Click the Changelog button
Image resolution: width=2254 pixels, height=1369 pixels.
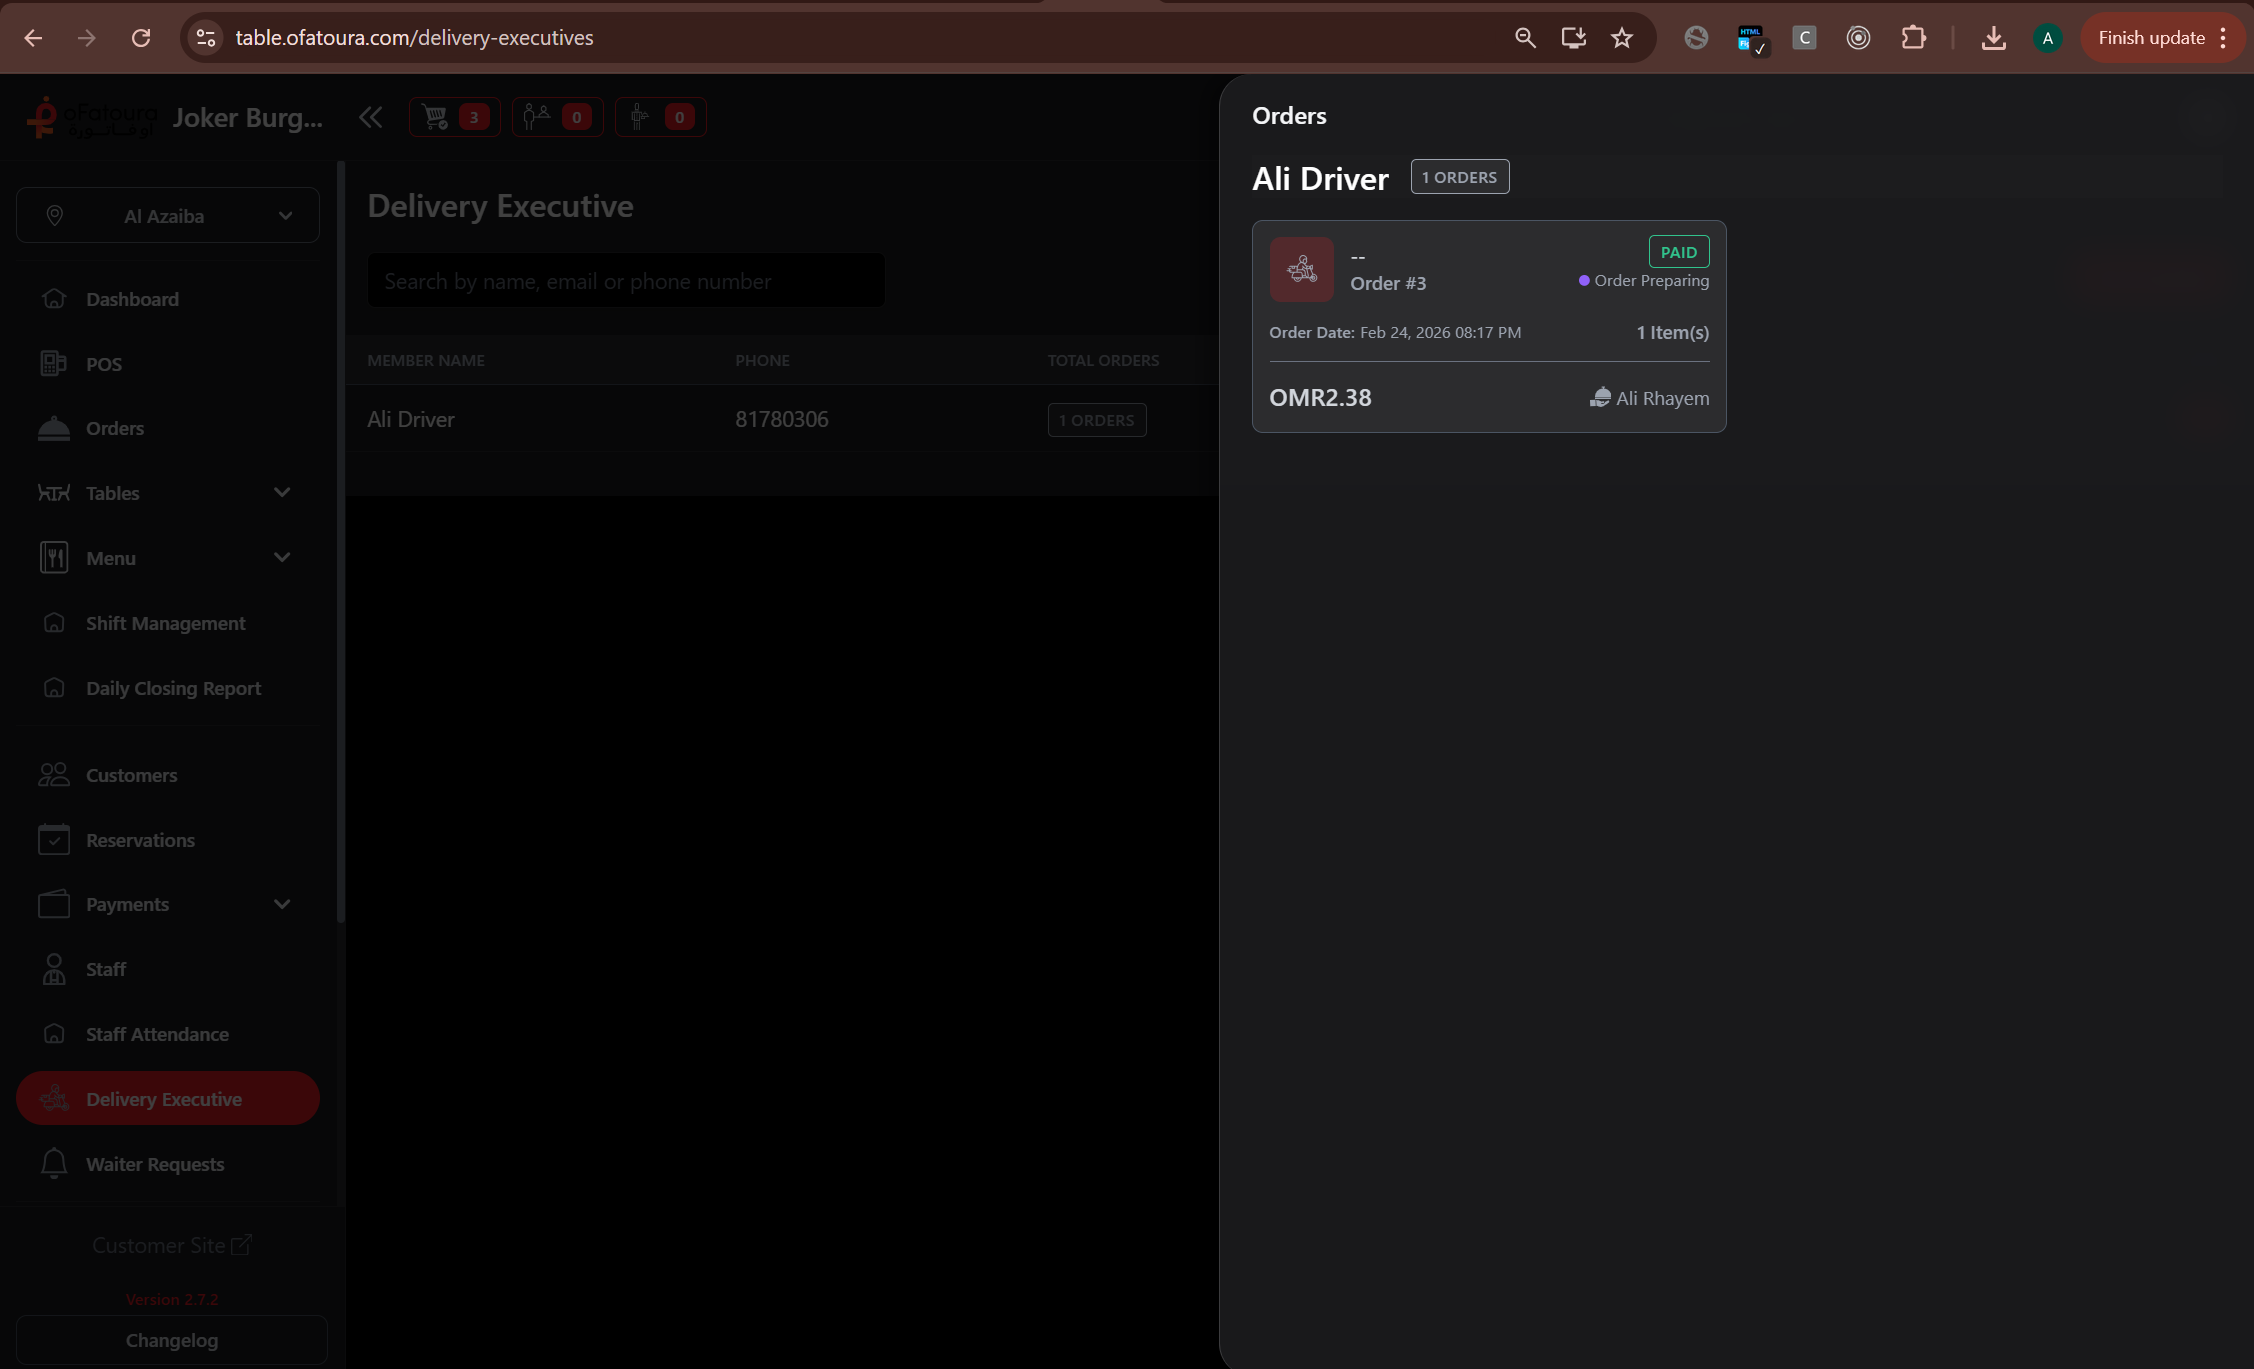click(x=172, y=1340)
